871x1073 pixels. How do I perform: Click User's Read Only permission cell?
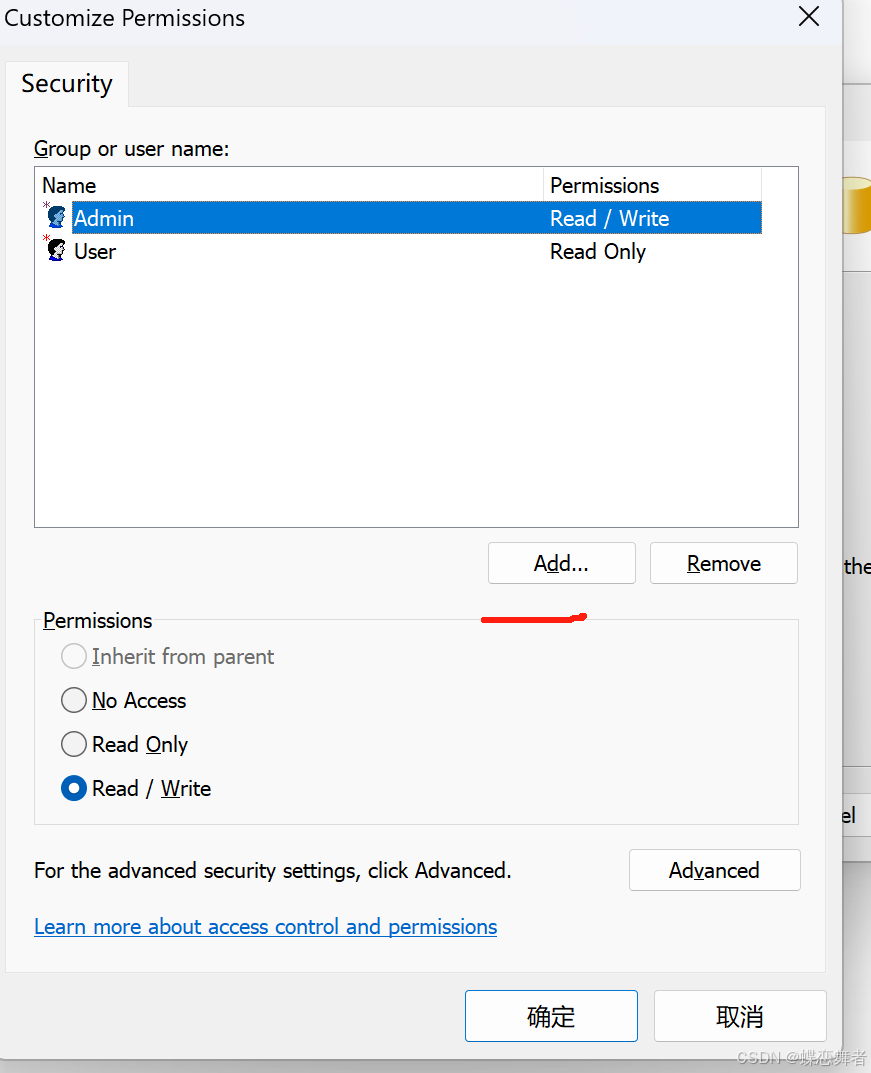[598, 252]
